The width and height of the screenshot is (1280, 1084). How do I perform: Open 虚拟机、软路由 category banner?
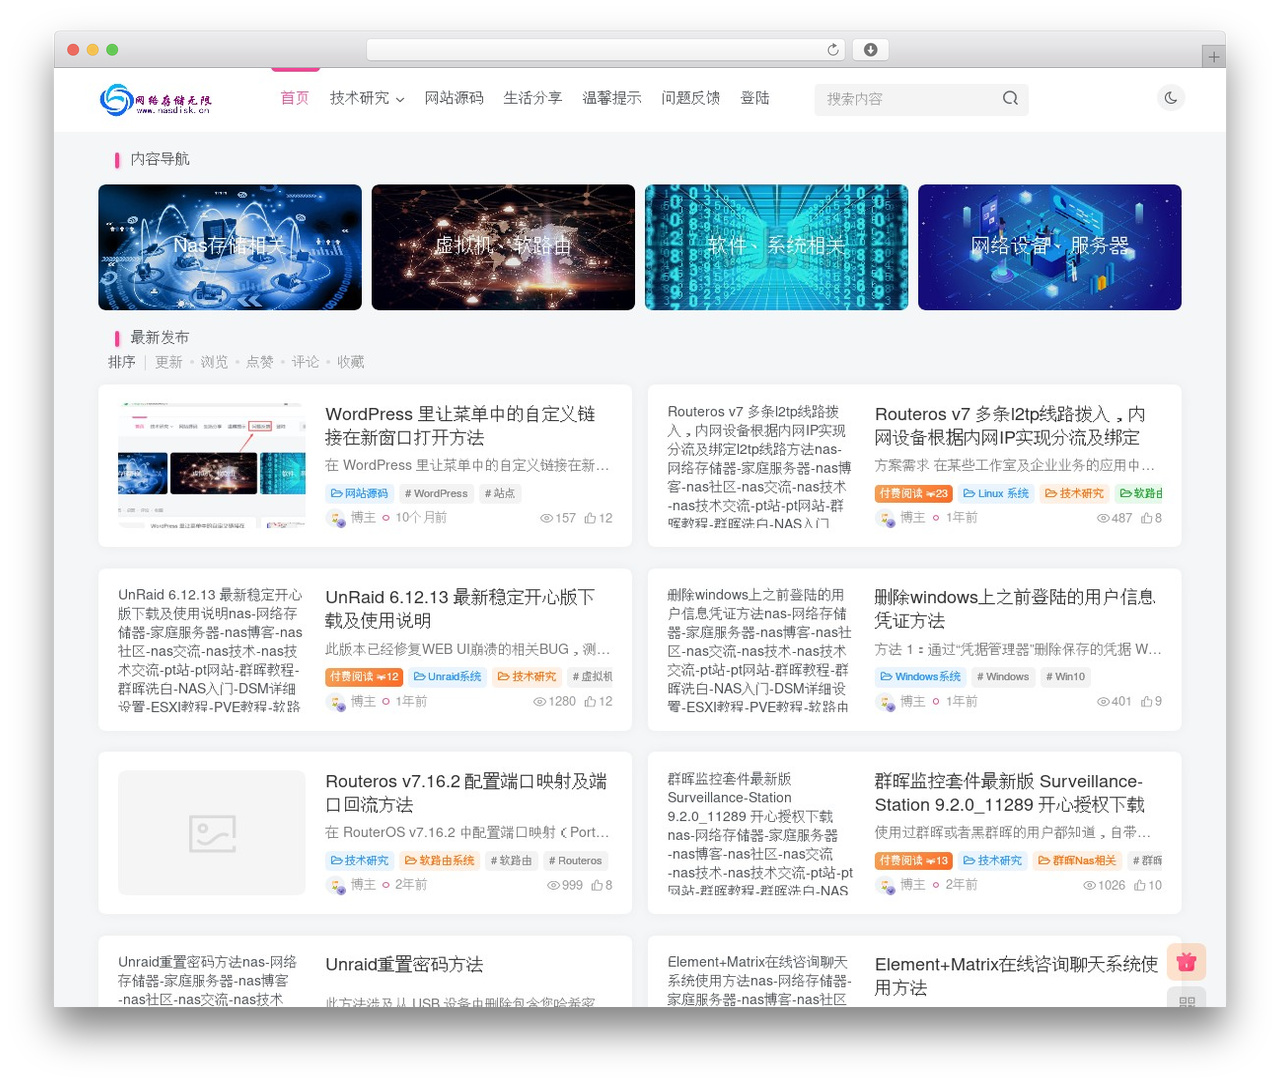click(x=503, y=247)
